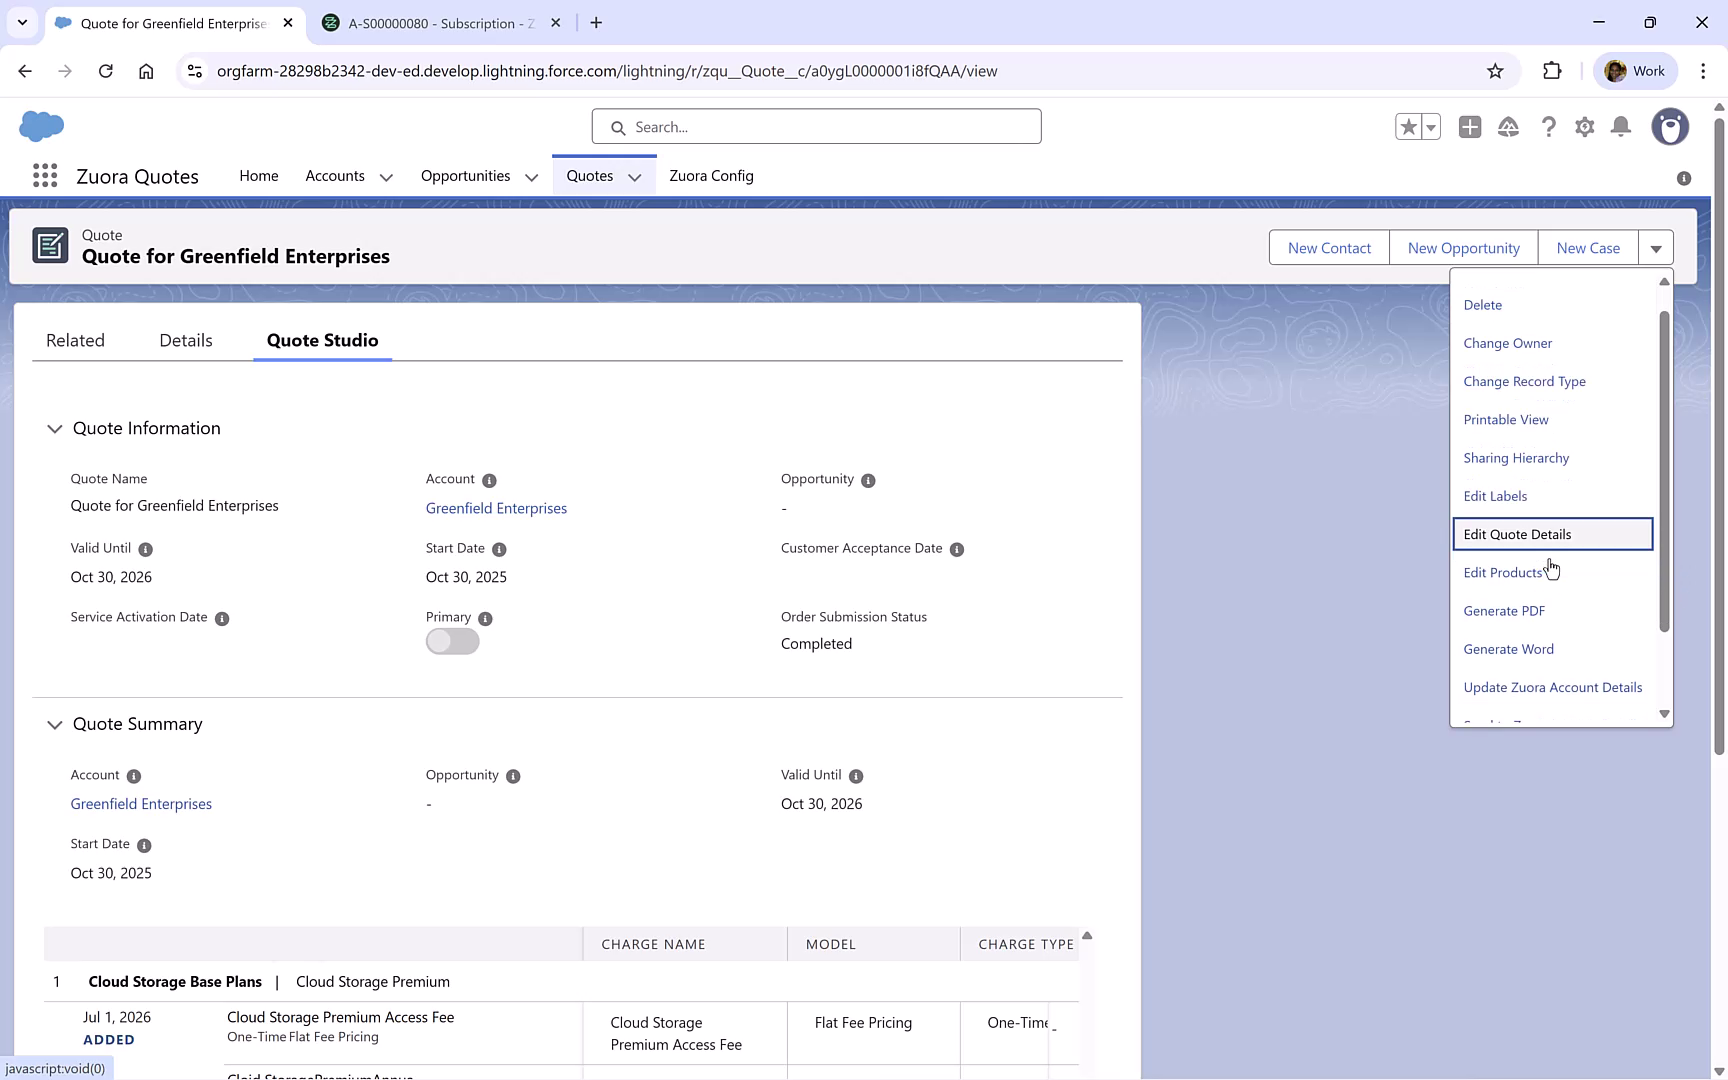Open the Favorites star icon

point(1408,127)
